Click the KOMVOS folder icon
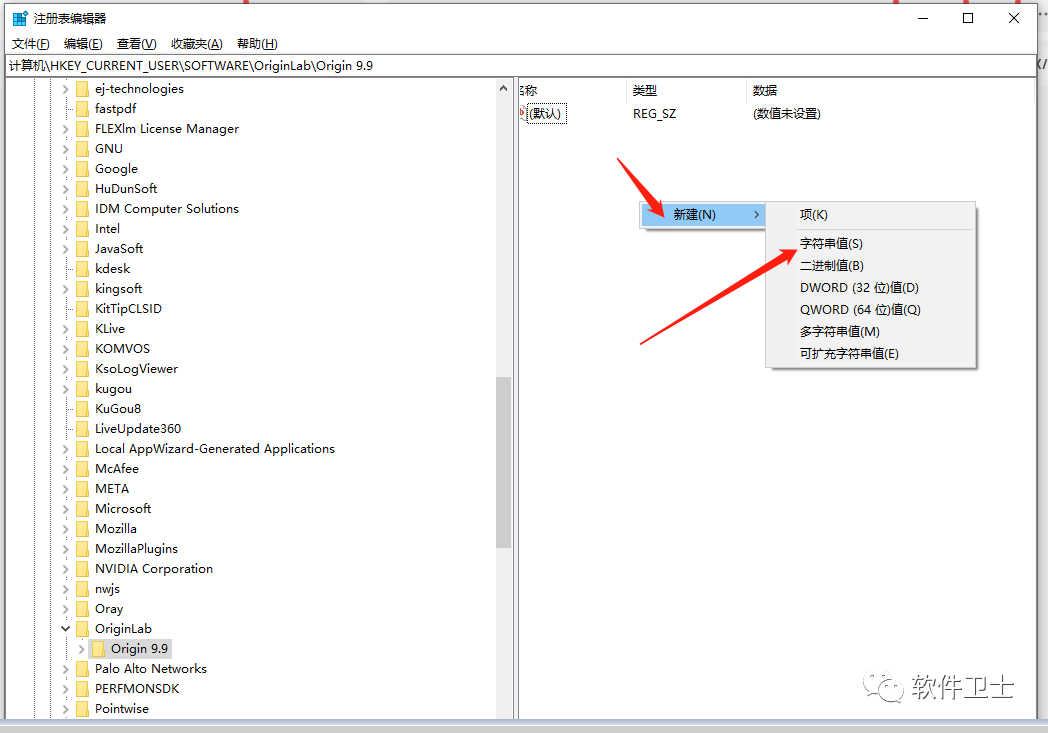The image size is (1048, 733). pos(82,349)
